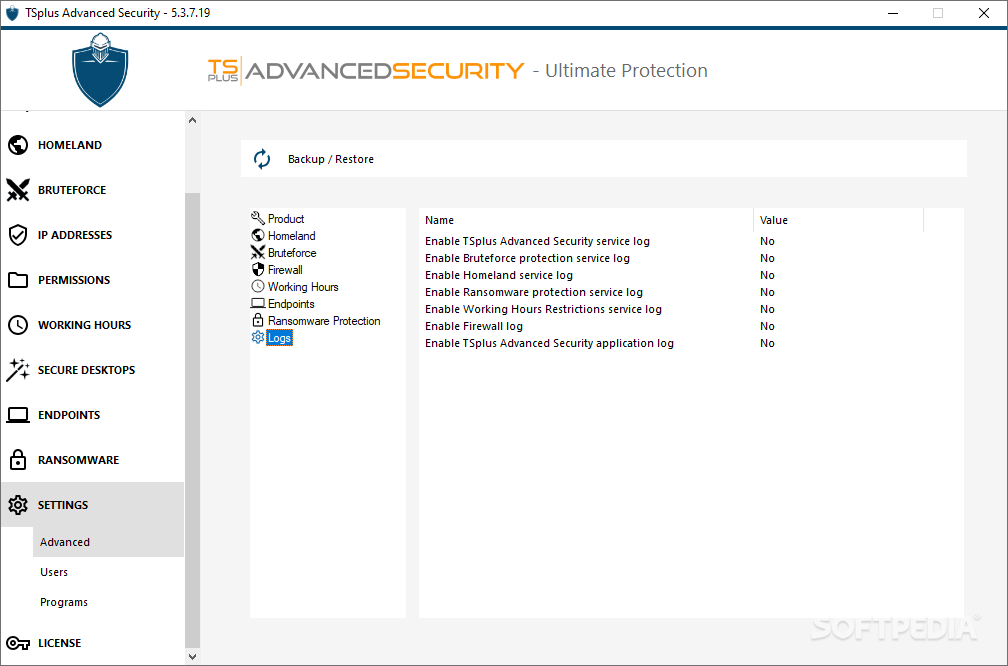This screenshot has width=1008, height=666.
Task: Click the sidebar vertical scrollbar thumb
Action: (x=192, y=420)
